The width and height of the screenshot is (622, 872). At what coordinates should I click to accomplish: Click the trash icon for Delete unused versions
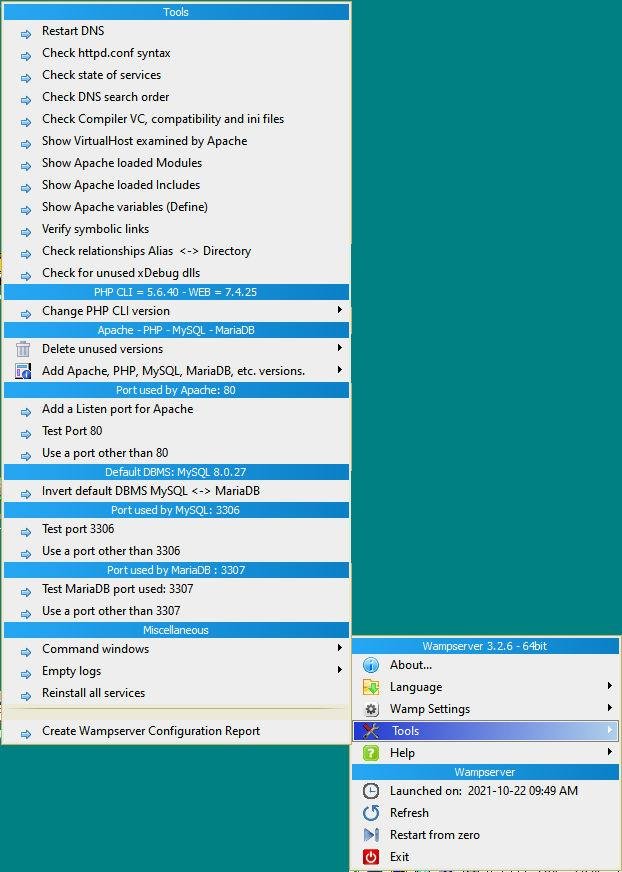[23, 349]
